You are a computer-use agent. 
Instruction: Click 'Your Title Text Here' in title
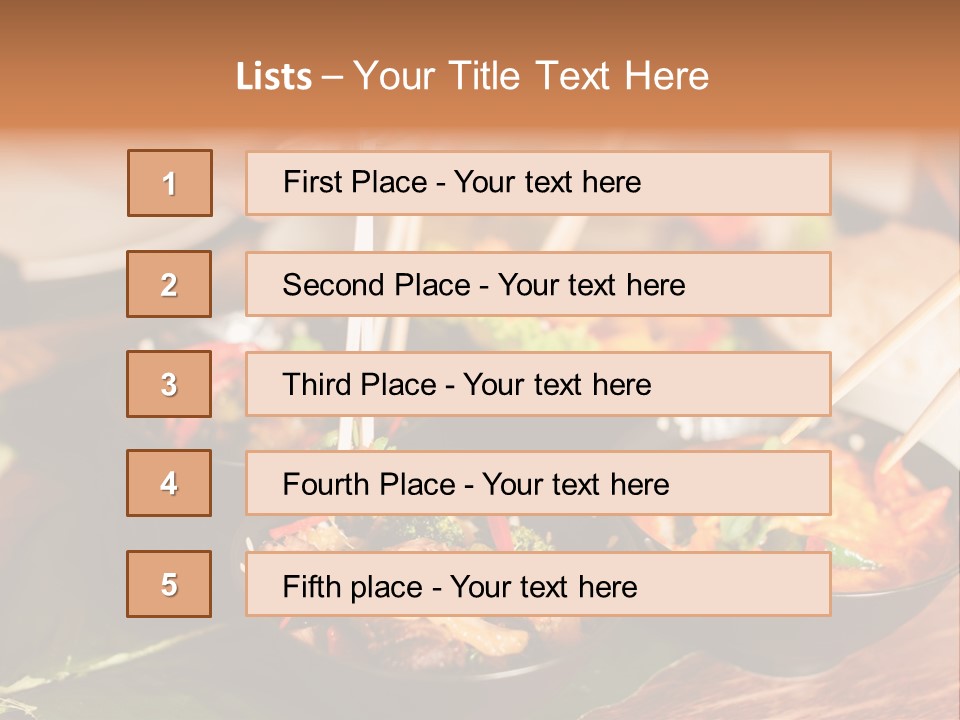click(x=531, y=77)
